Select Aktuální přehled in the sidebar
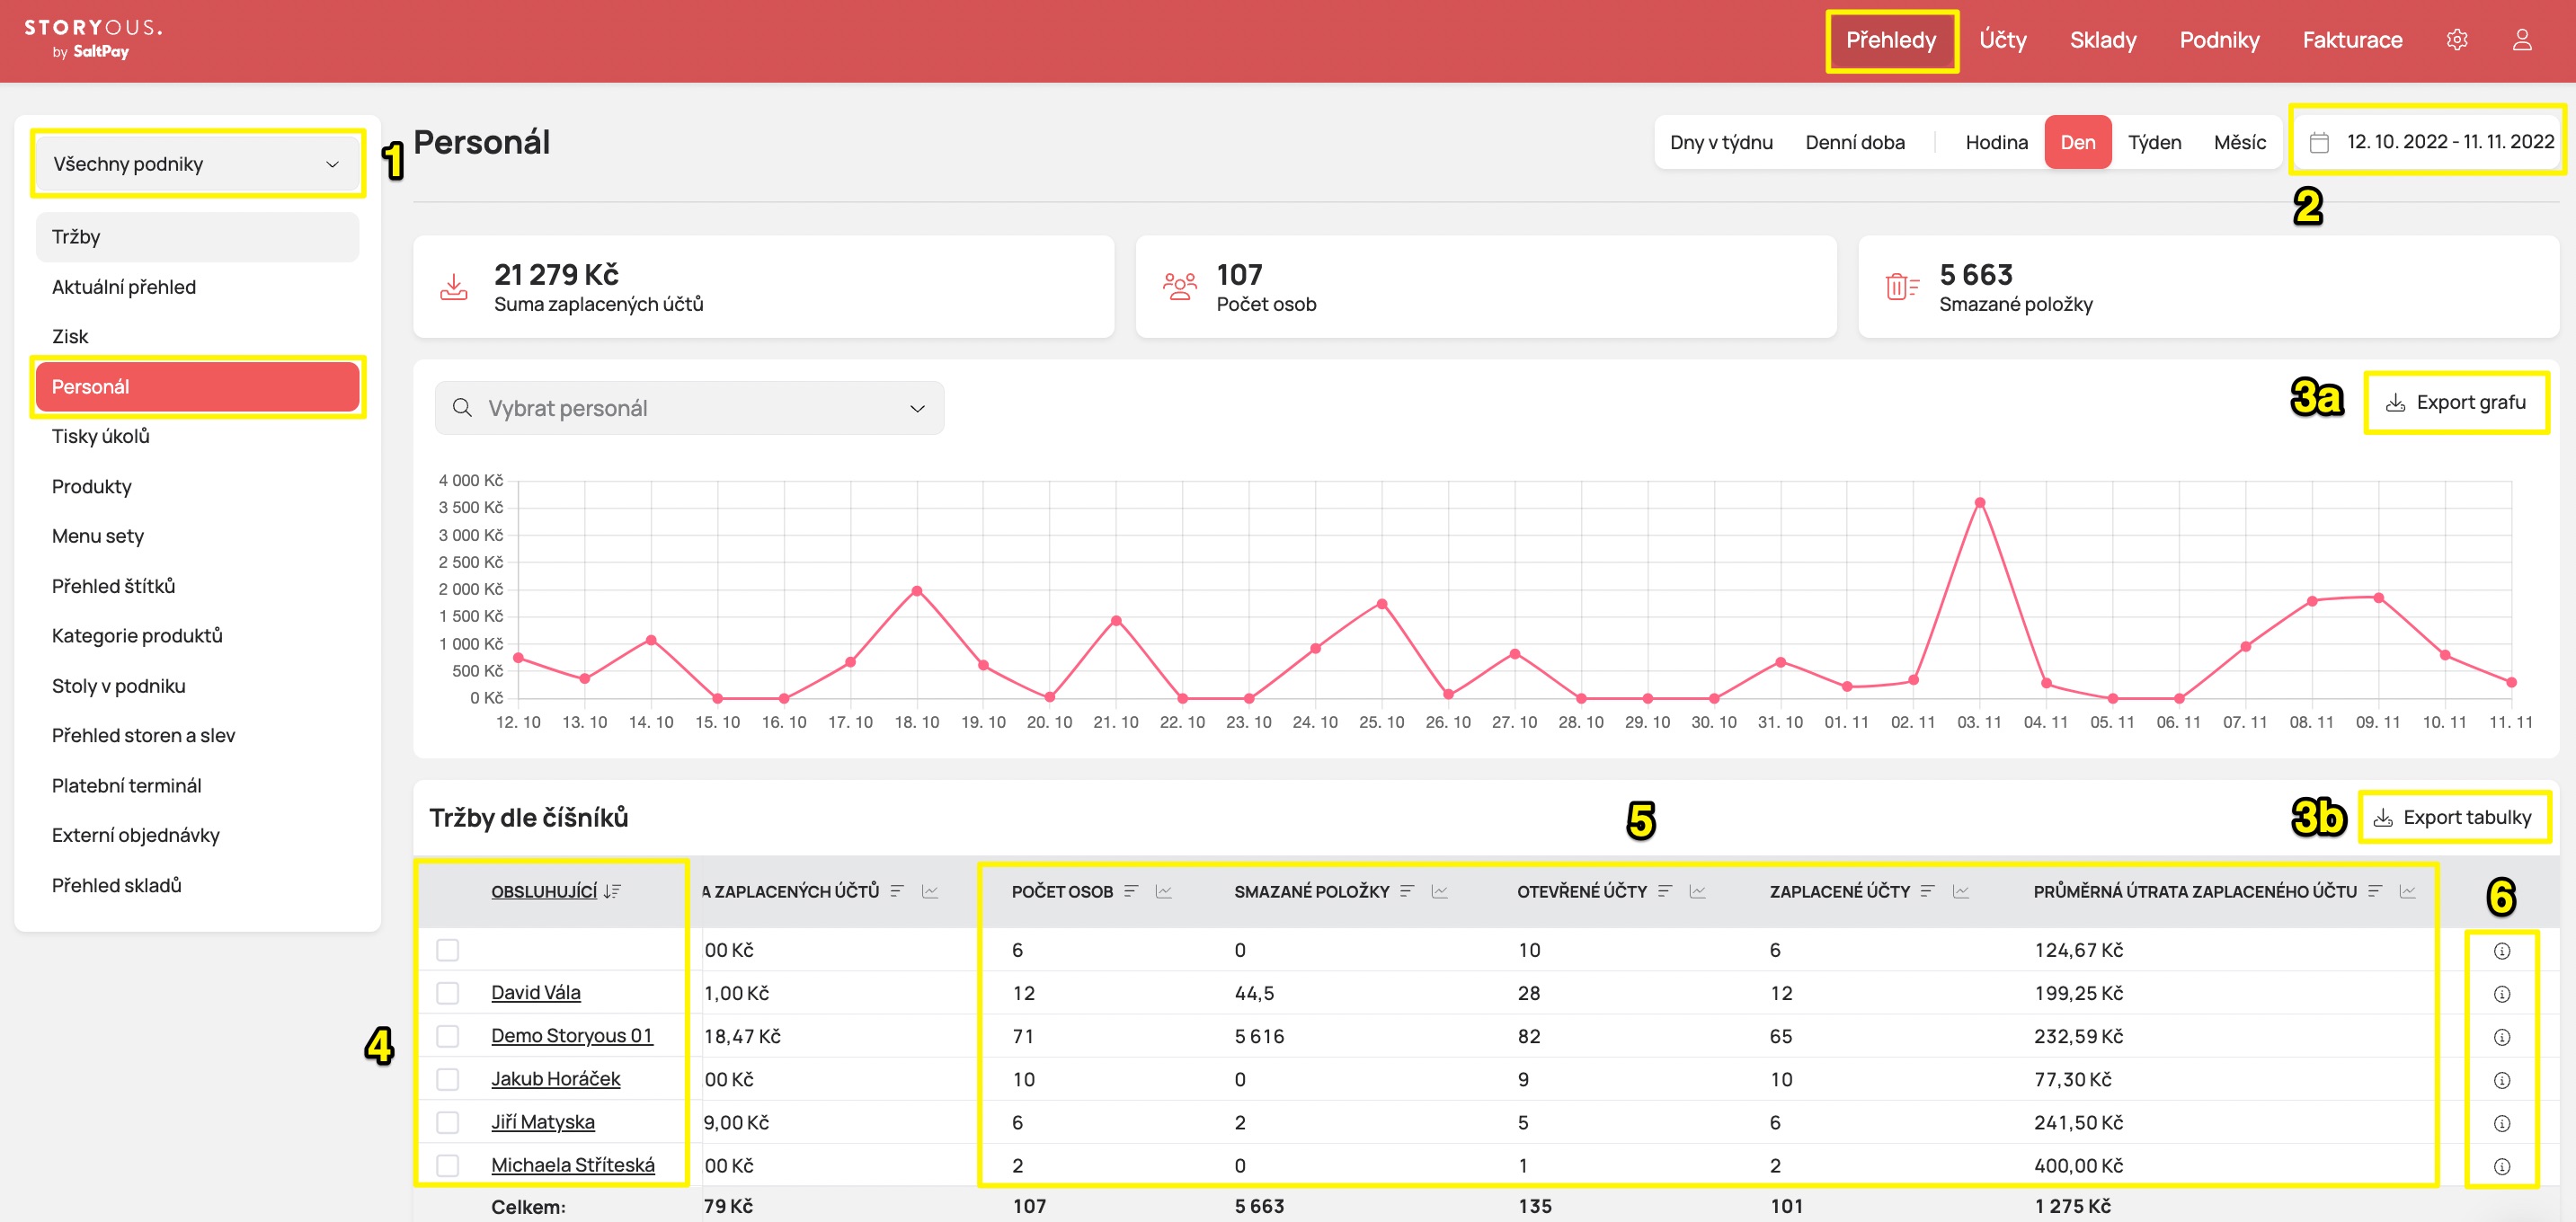2576x1222 pixels. pos(197,287)
